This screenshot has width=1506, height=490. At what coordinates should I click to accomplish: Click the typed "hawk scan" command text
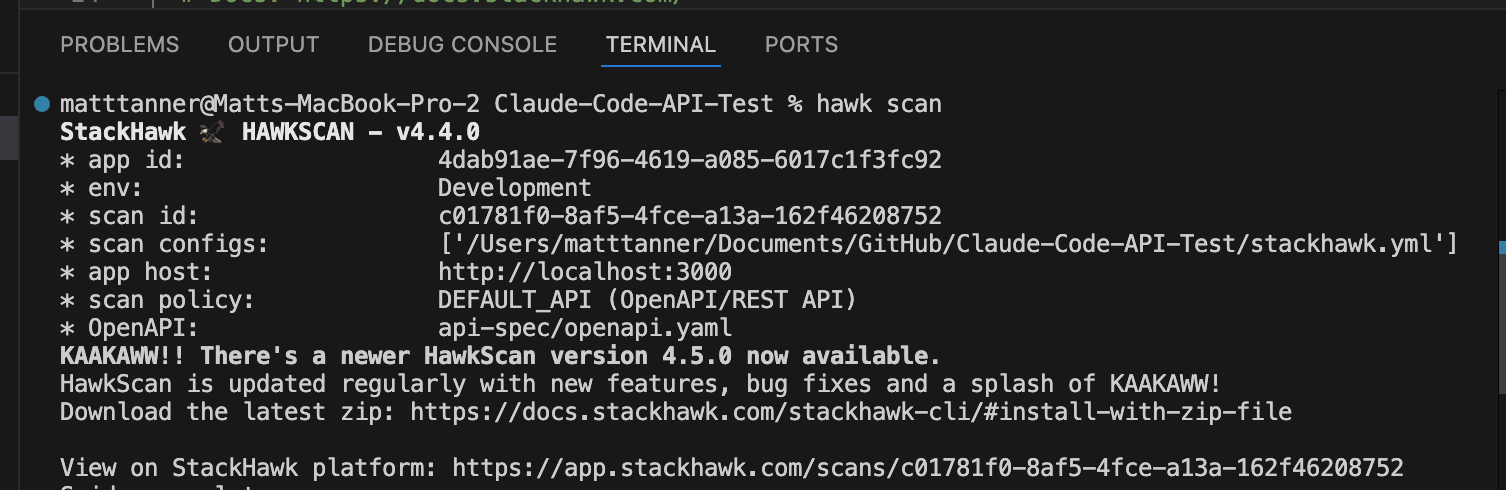point(879,104)
